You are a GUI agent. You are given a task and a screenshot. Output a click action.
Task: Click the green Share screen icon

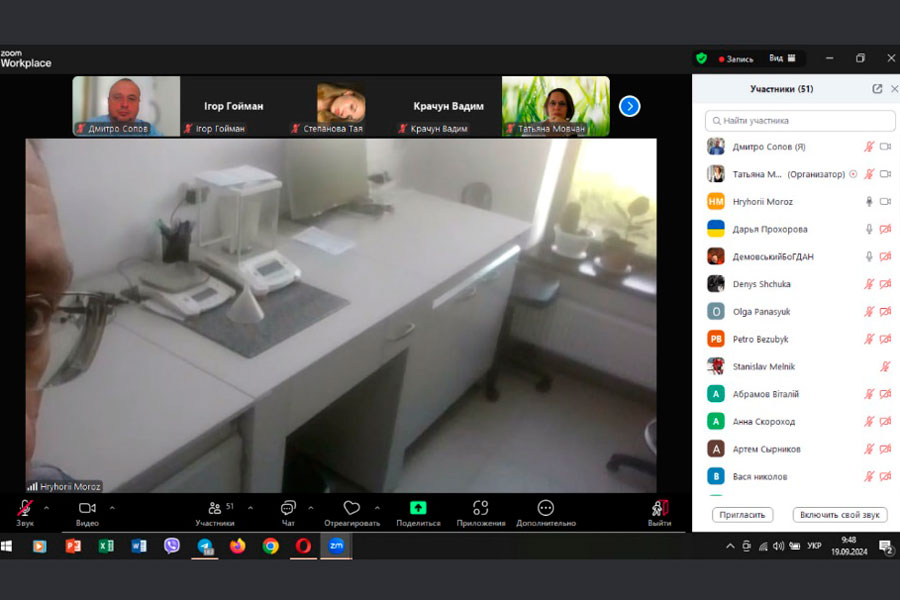click(418, 508)
